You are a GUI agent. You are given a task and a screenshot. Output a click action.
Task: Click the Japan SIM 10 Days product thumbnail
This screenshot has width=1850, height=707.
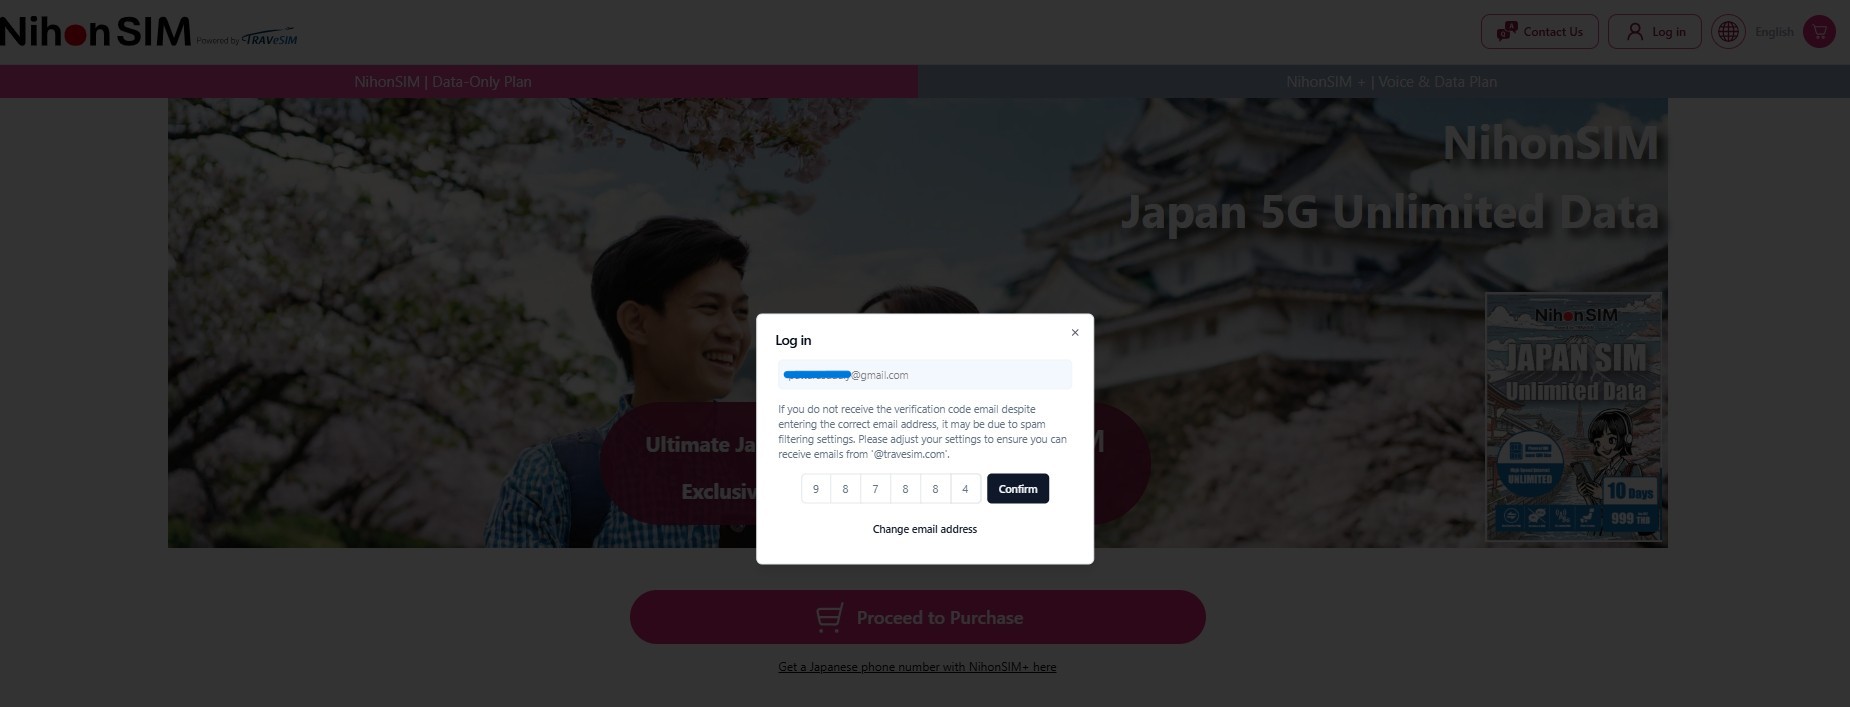click(x=1574, y=417)
